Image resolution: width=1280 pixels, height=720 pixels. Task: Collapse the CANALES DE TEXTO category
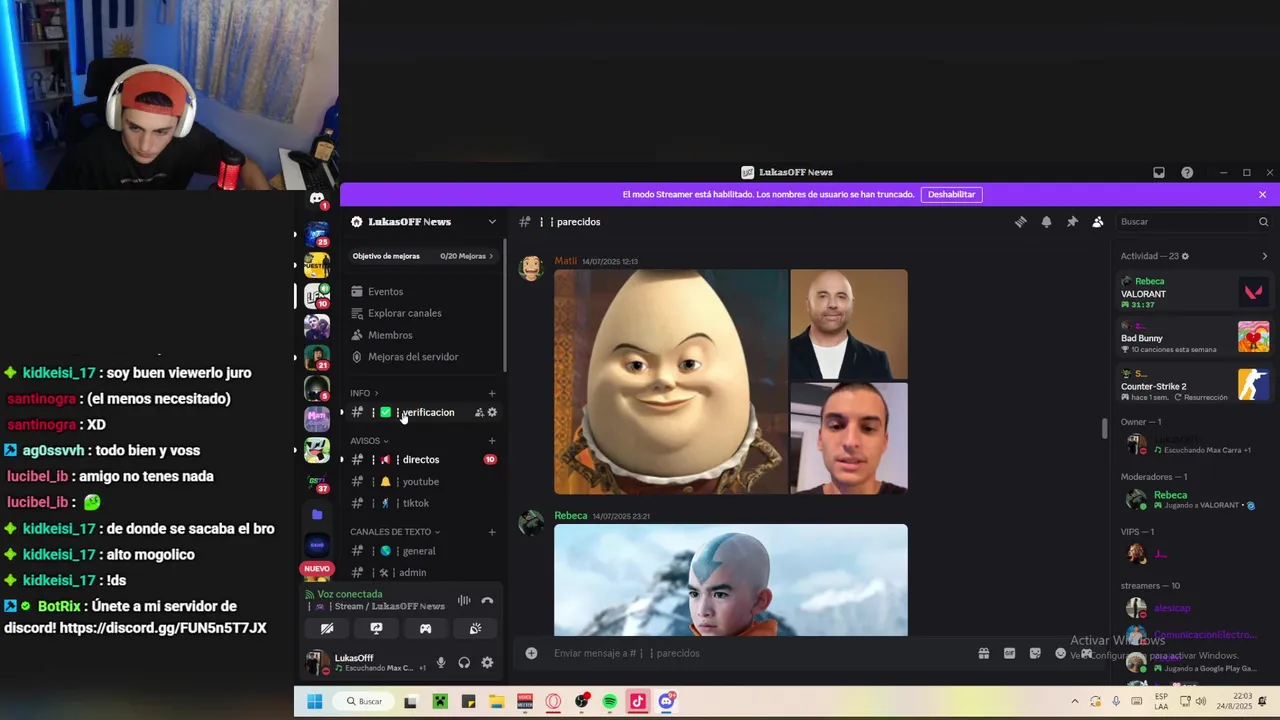click(x=395, y=532)
